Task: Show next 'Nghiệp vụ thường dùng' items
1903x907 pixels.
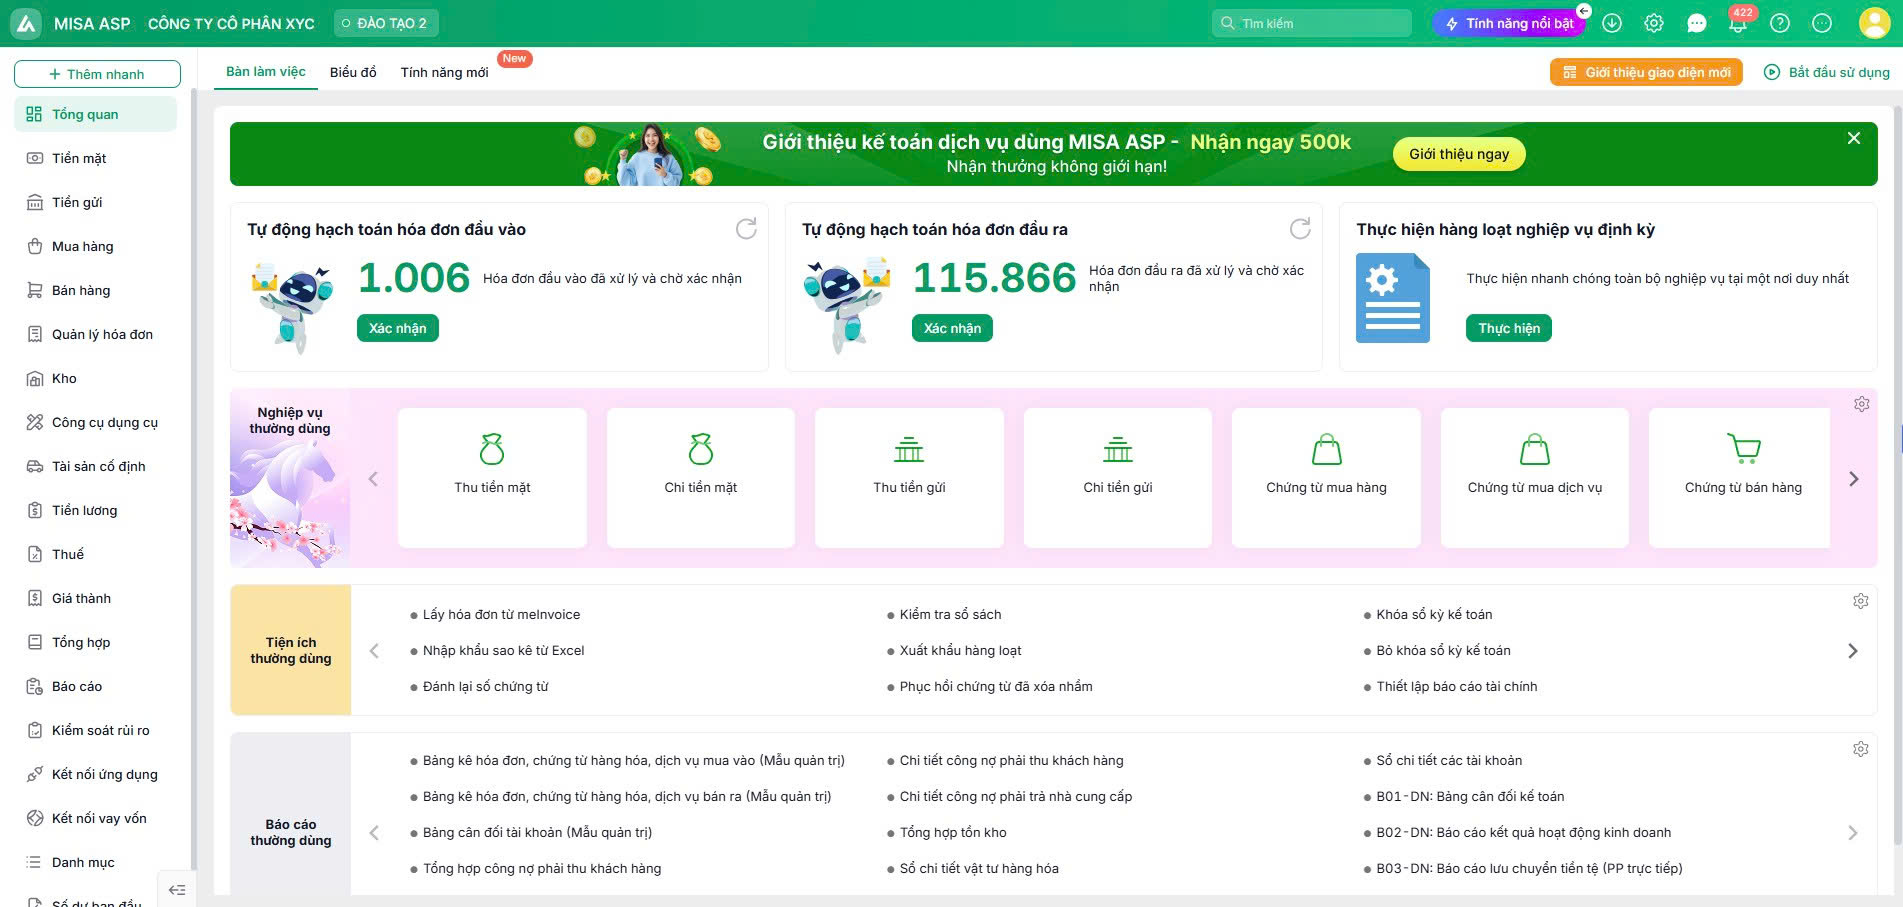Action: 1853,479
